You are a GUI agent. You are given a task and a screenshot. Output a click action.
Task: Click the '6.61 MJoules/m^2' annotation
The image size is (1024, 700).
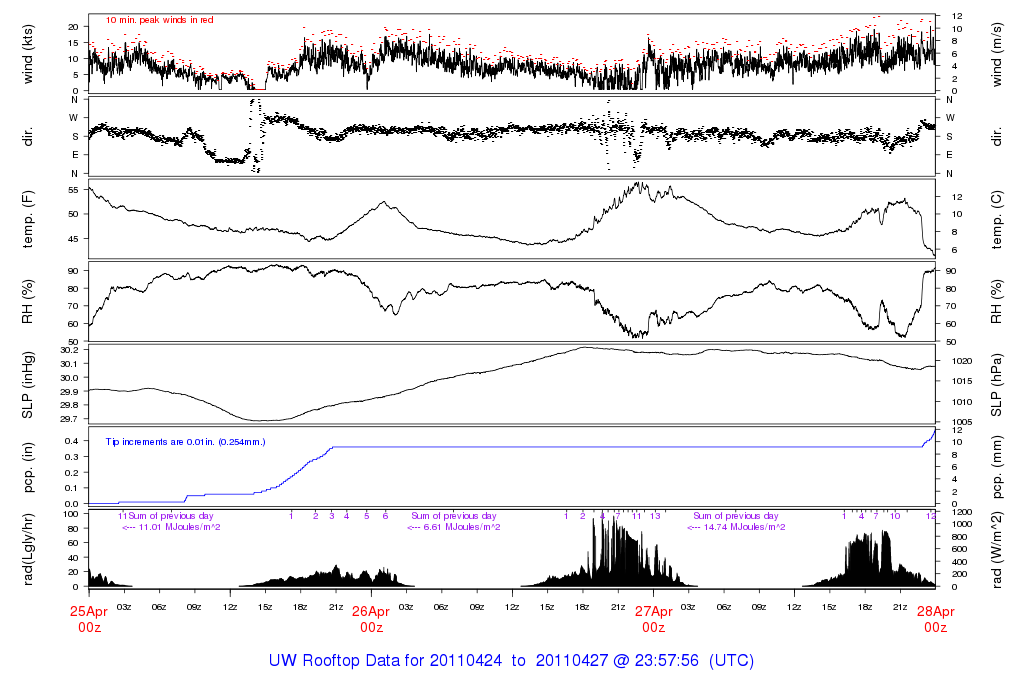coord(462,527)
